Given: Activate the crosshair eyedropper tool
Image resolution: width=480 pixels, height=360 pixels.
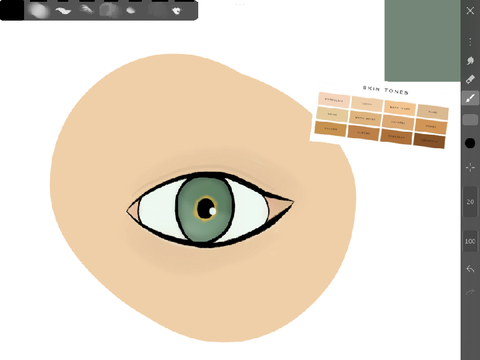Looking at the screenshot, I should pos(470,167).
